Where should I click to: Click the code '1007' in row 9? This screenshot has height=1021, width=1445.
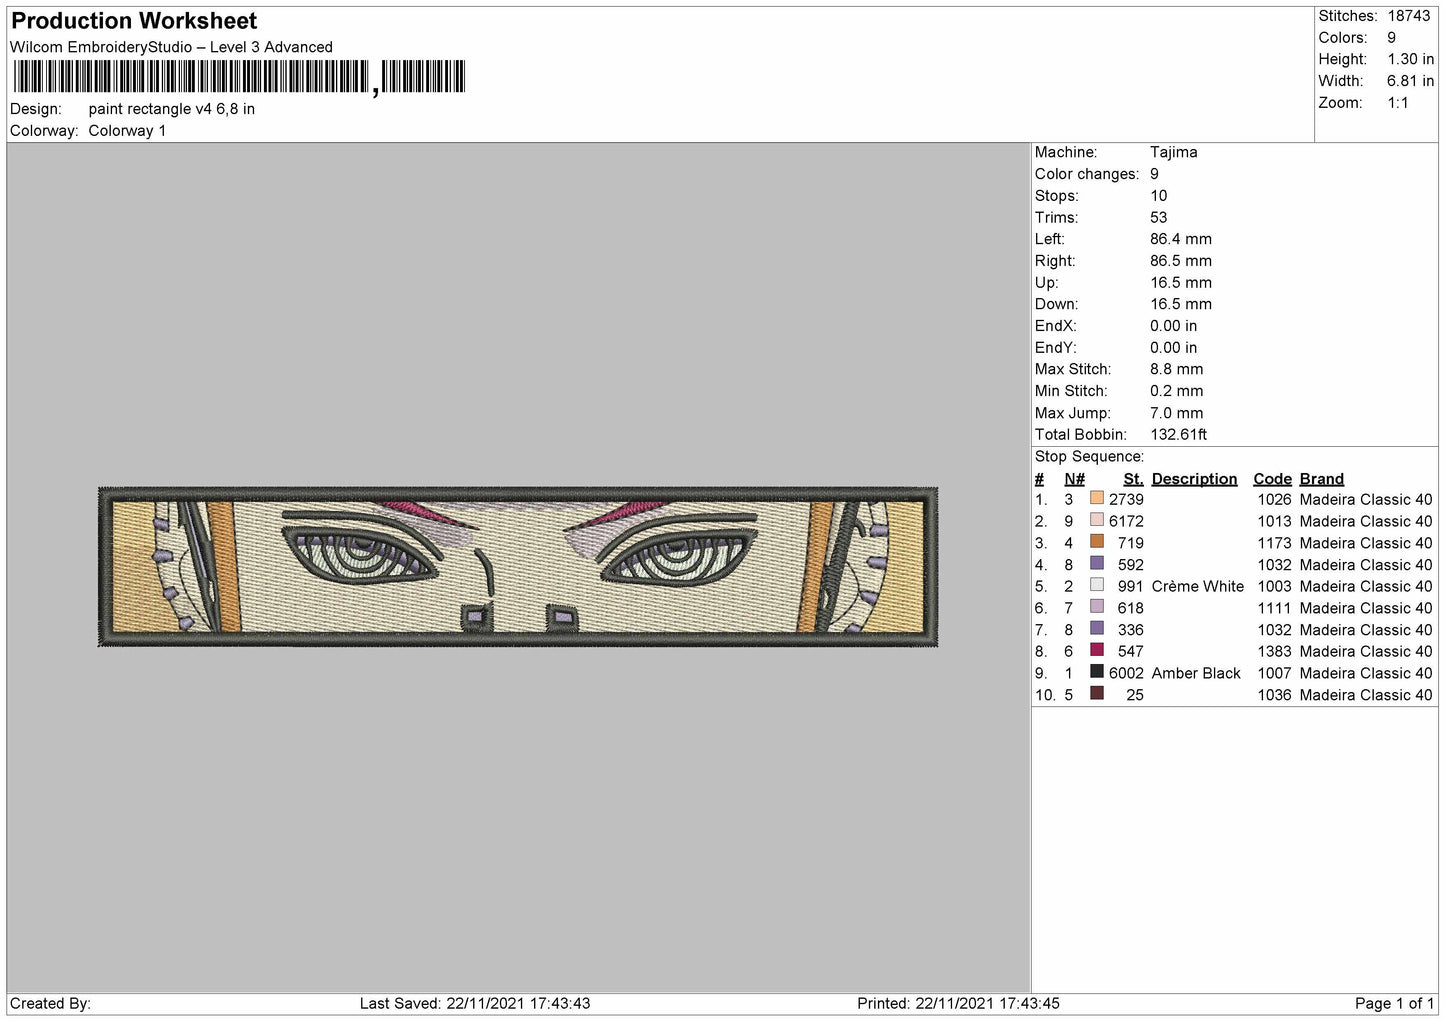[x=1274, y=673]
